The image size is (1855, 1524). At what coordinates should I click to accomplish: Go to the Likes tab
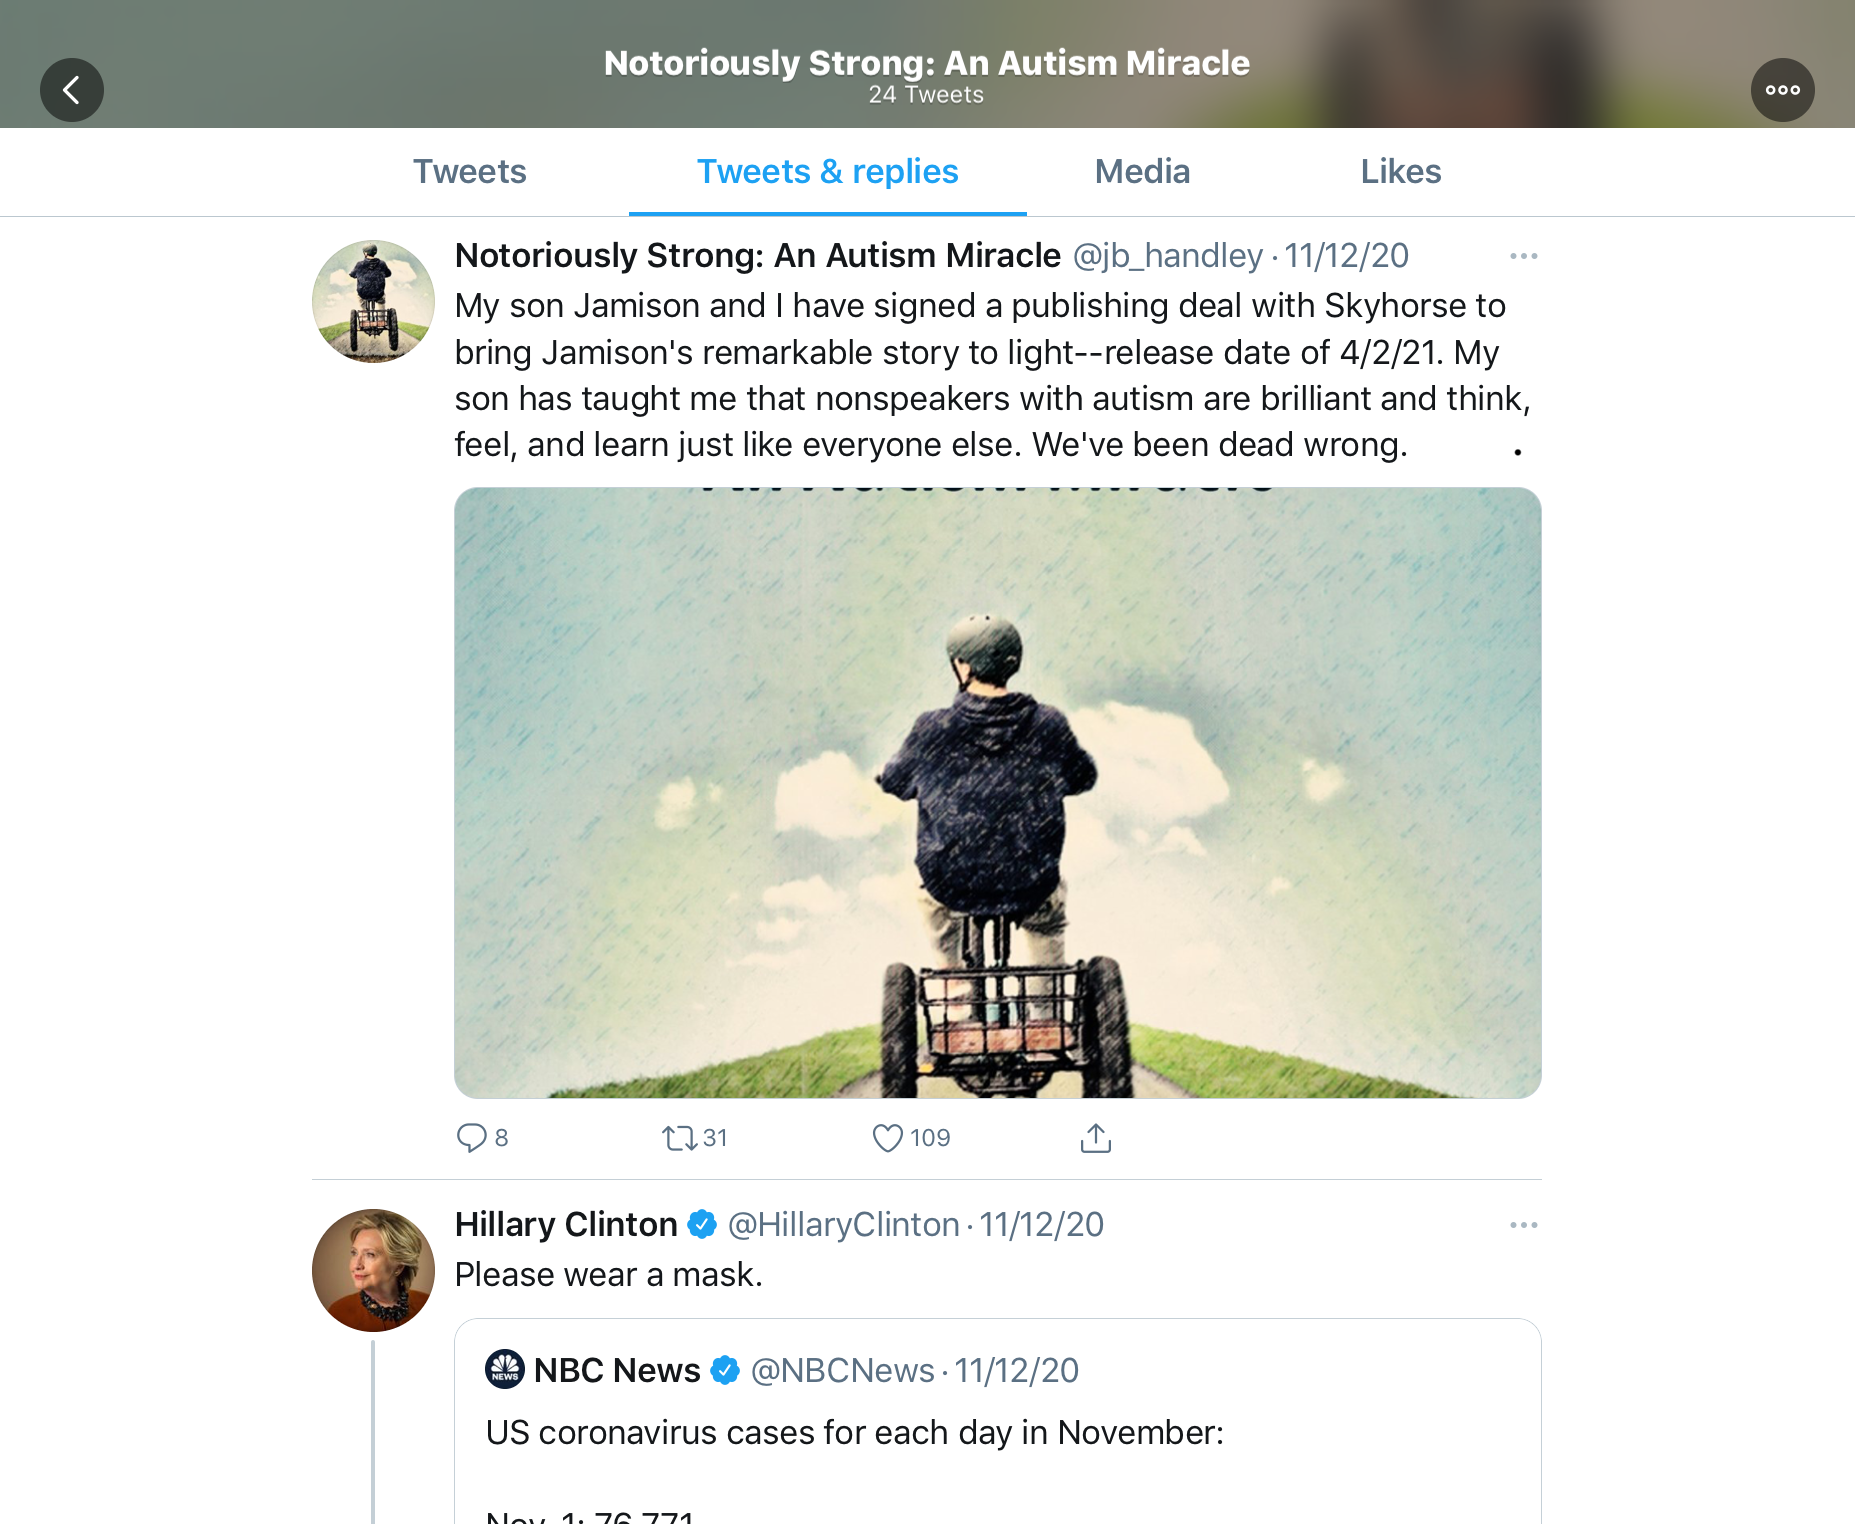[x=1400, y=172]
